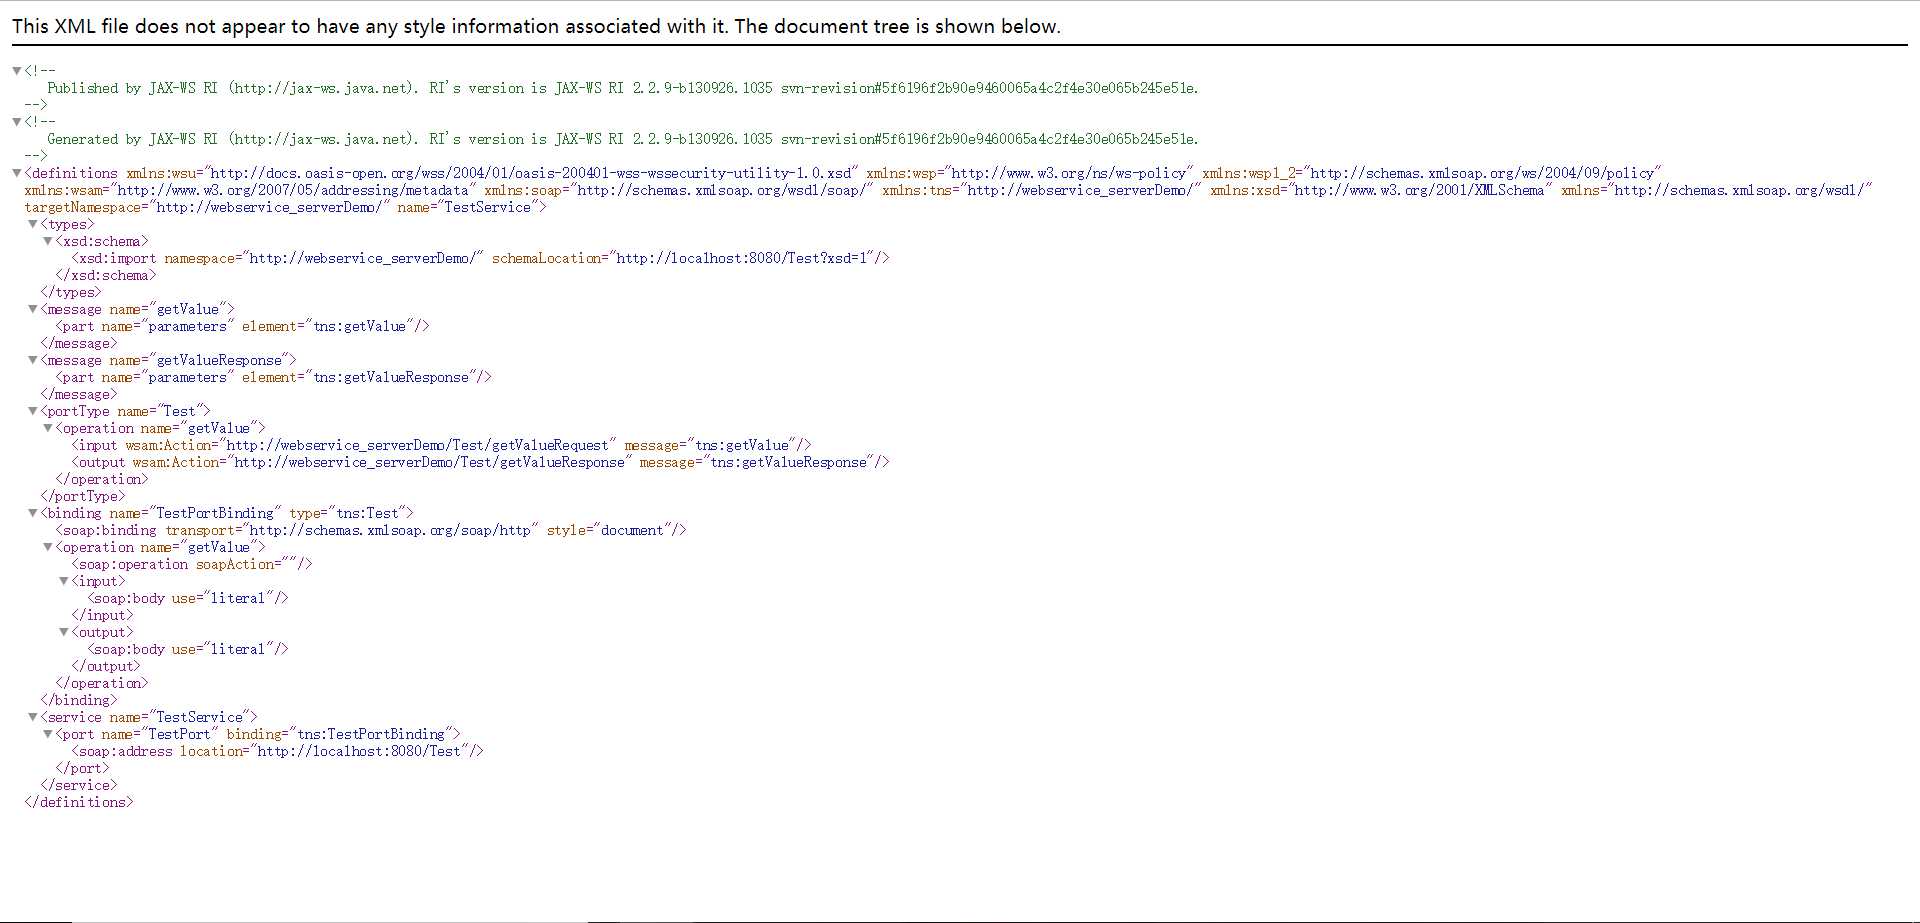Image resolution: width=1920 pixels, height=923 pixels.
Task: Click soap:operation soapAction line
Action: (192, 564)
